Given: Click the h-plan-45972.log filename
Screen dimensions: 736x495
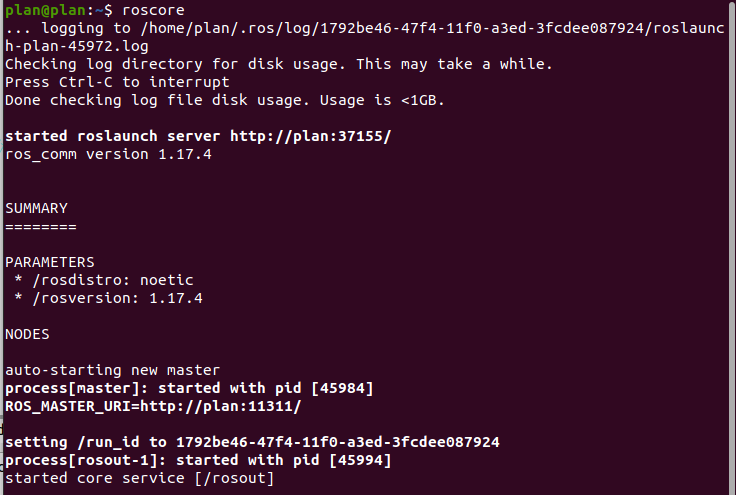Looking at the screenshot, I should pos(77,46).
